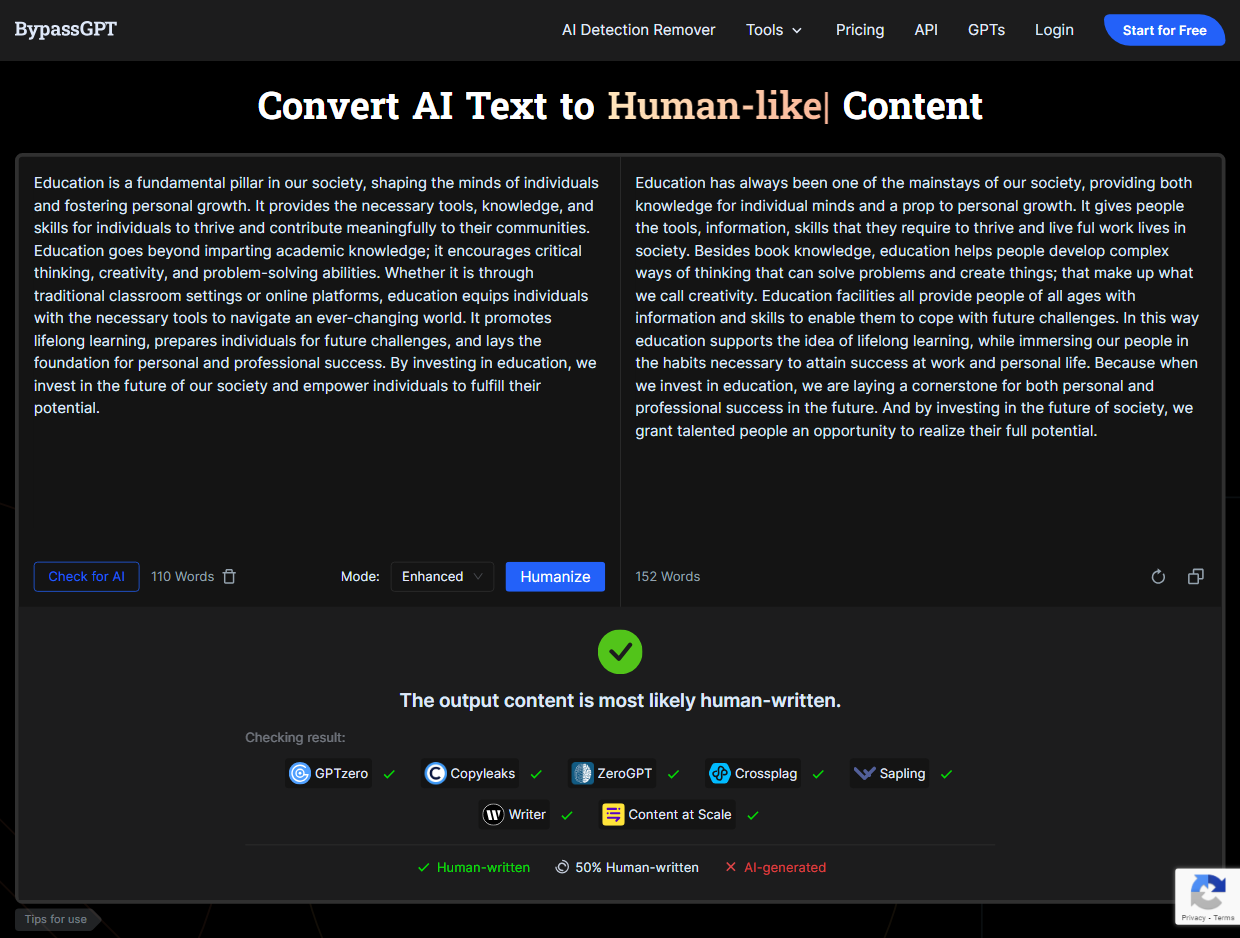Click the Check for AI button
Image resolution: width=1240 pixels, height=938 pixels.
coord(87,576)
